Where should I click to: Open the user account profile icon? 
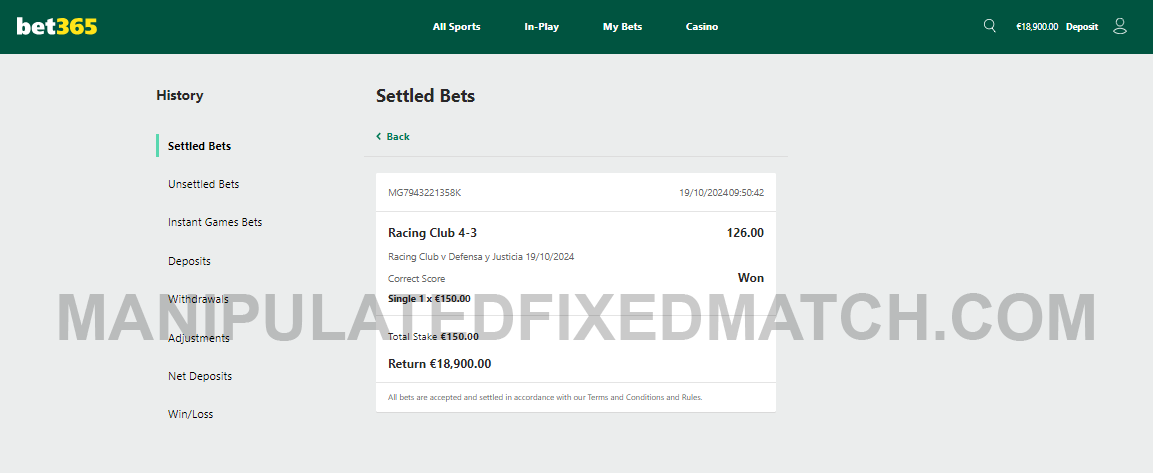[x=1119, y=26]
